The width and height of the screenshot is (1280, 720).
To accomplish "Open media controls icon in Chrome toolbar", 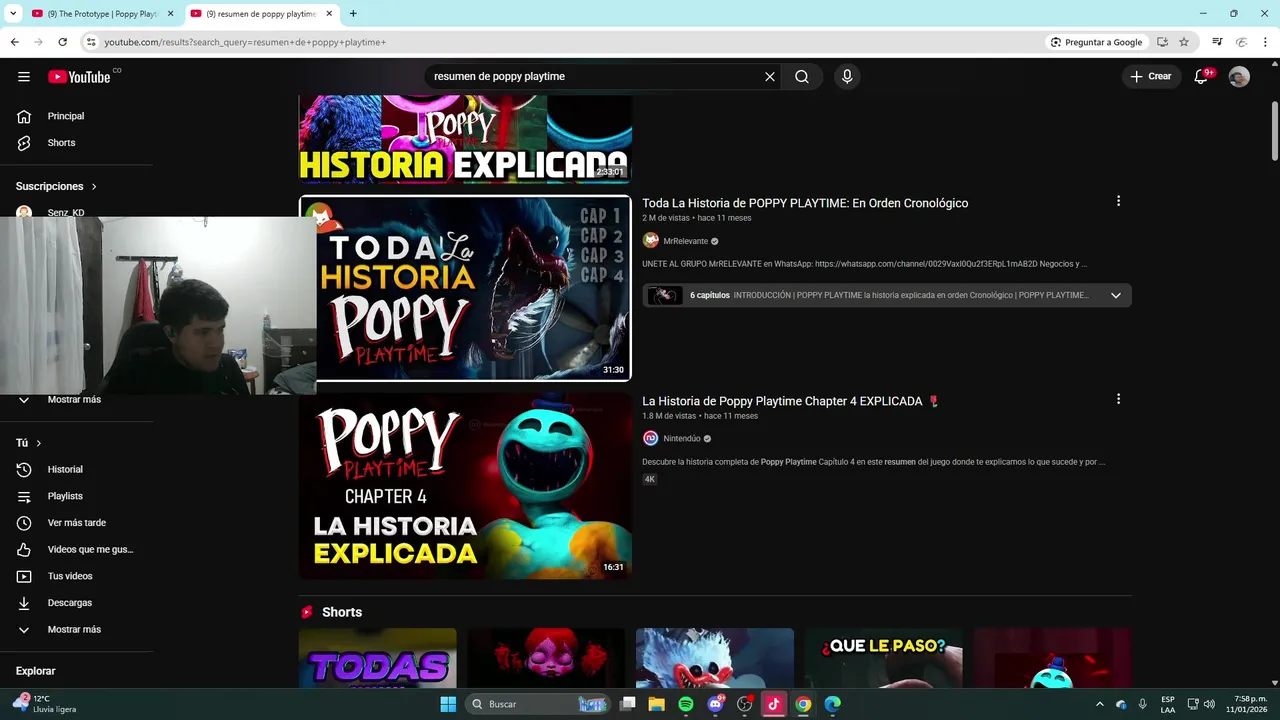I will tap(1217, 42).
